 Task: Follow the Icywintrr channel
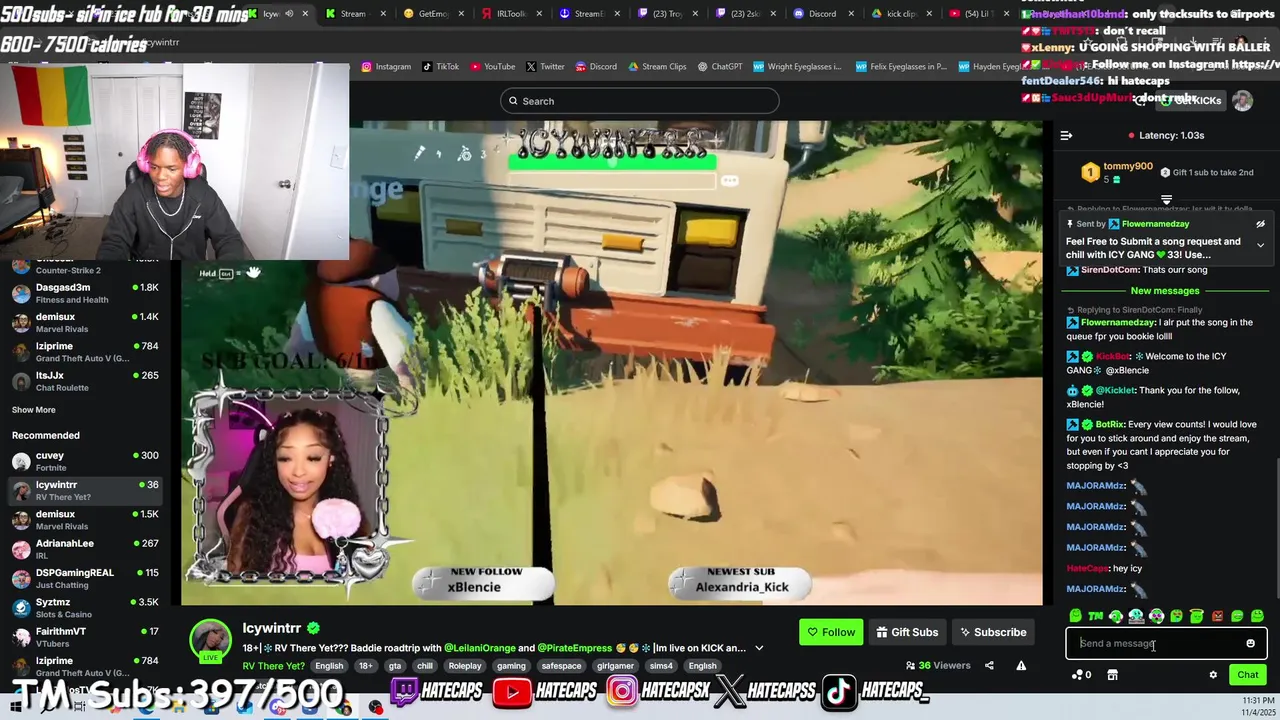(x=831, y=632)
